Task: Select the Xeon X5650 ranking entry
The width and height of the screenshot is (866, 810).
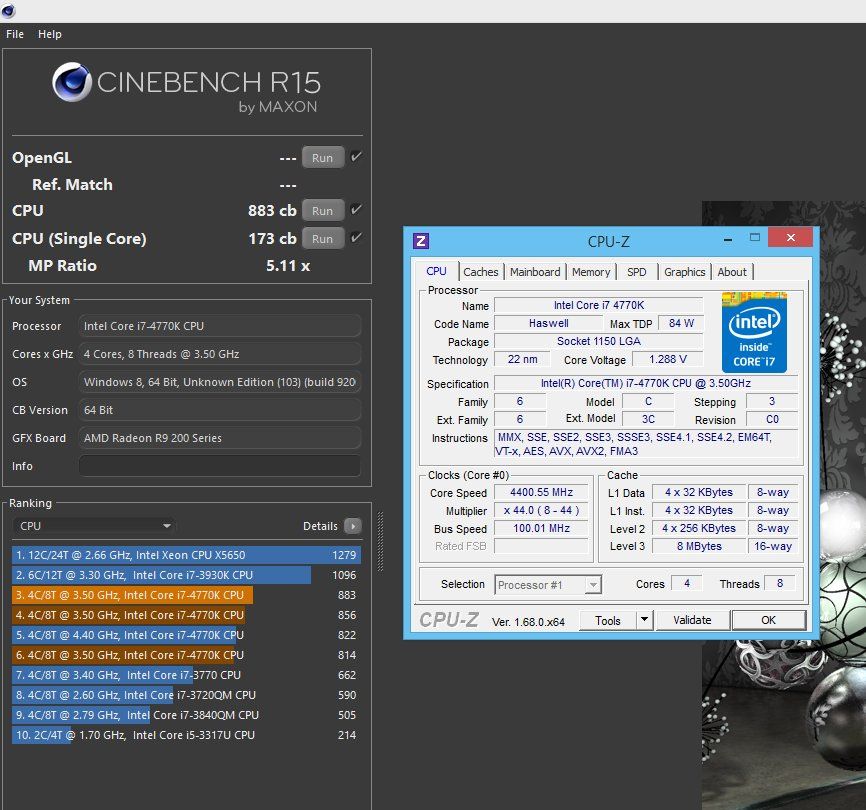Action: pyautogui.click(x=186, y=555)
